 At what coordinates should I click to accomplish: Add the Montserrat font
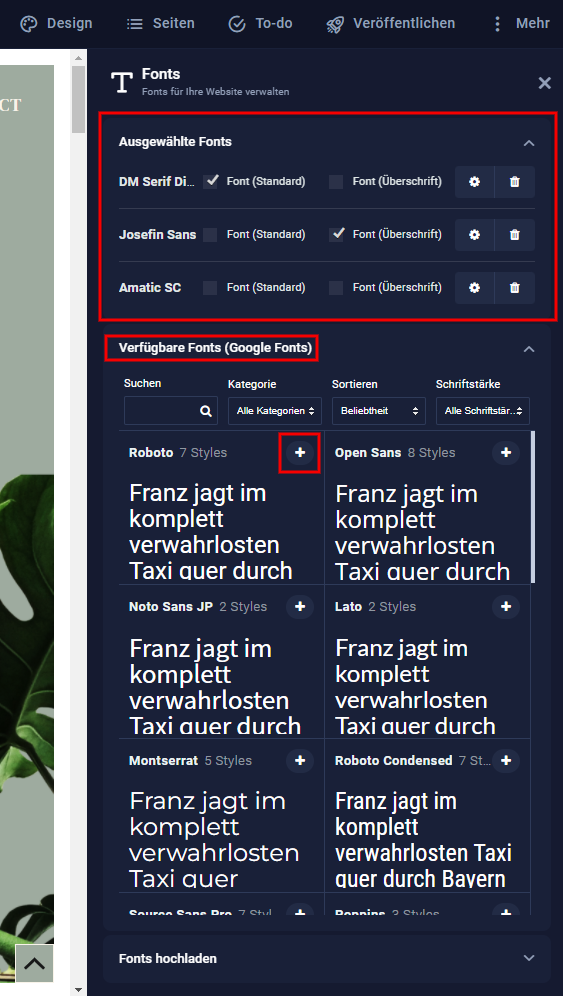300,760
